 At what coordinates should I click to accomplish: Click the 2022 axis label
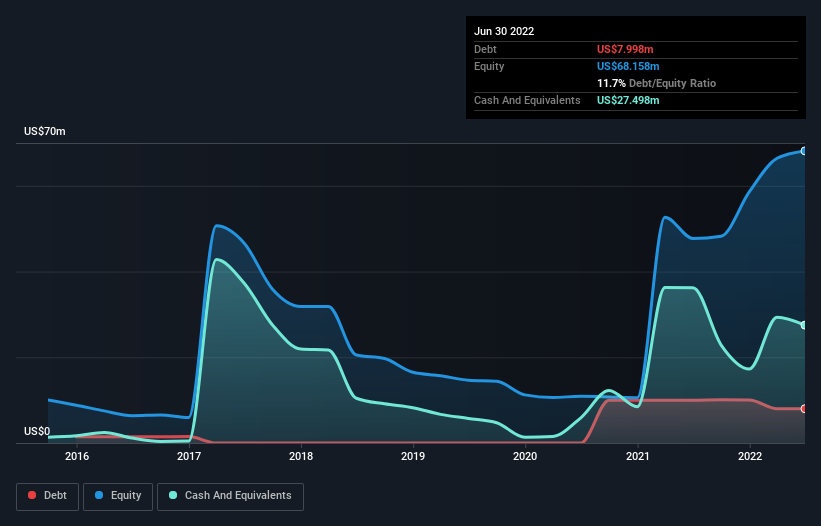click(x=750, y=456)
